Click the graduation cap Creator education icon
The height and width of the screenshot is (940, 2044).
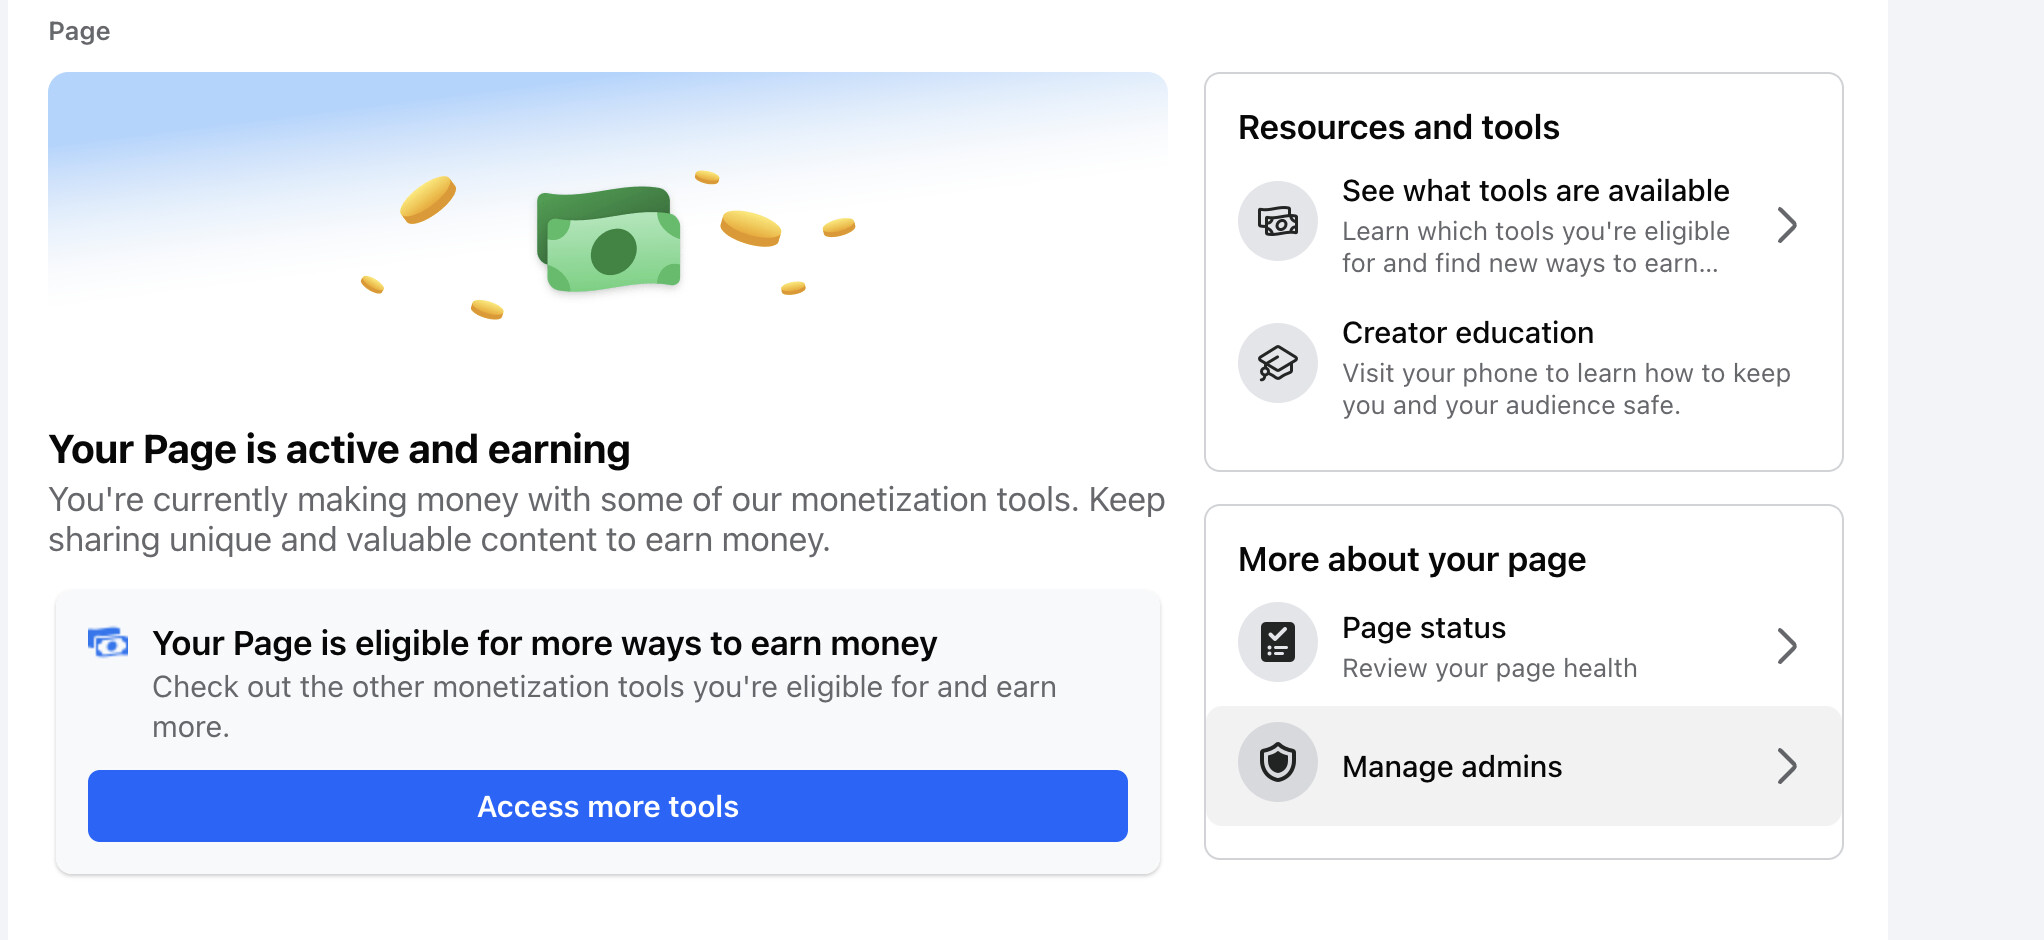(x=1277, y=363)
